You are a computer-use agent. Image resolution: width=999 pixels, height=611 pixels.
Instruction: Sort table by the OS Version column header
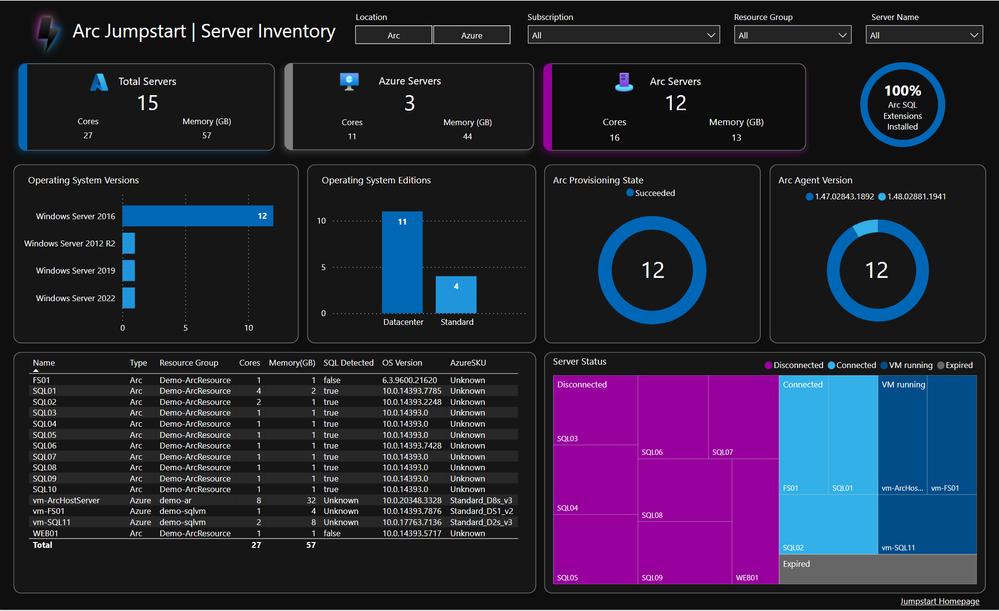click(402, 363)
